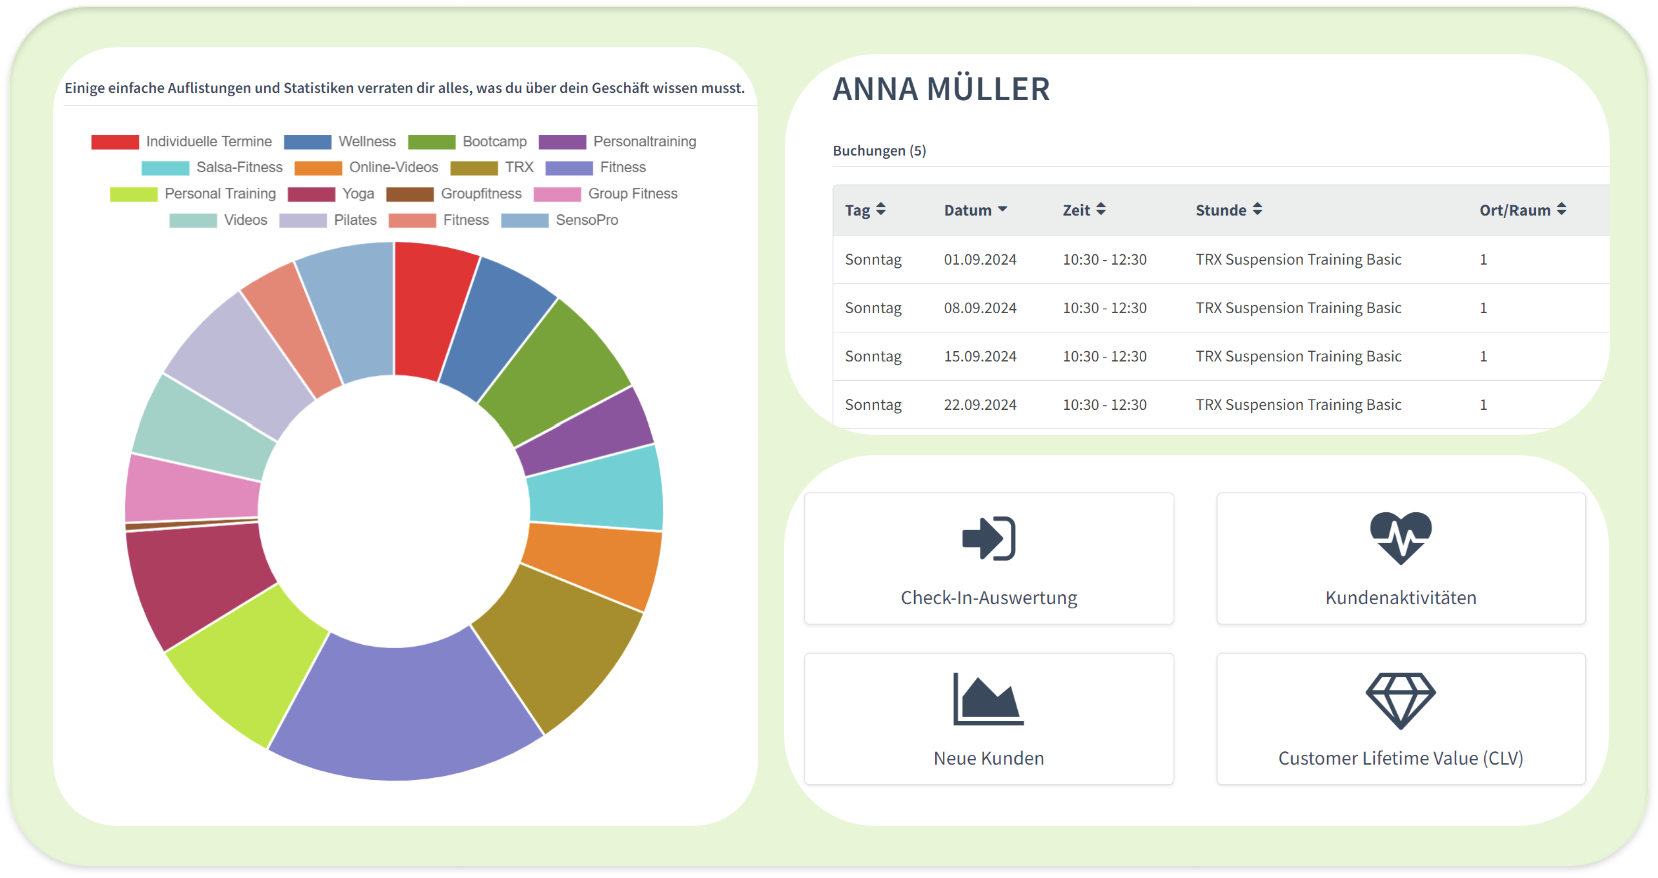Click the Yoga legend color box
This screenshot has width=1658, height=878.
click(311, 194)
